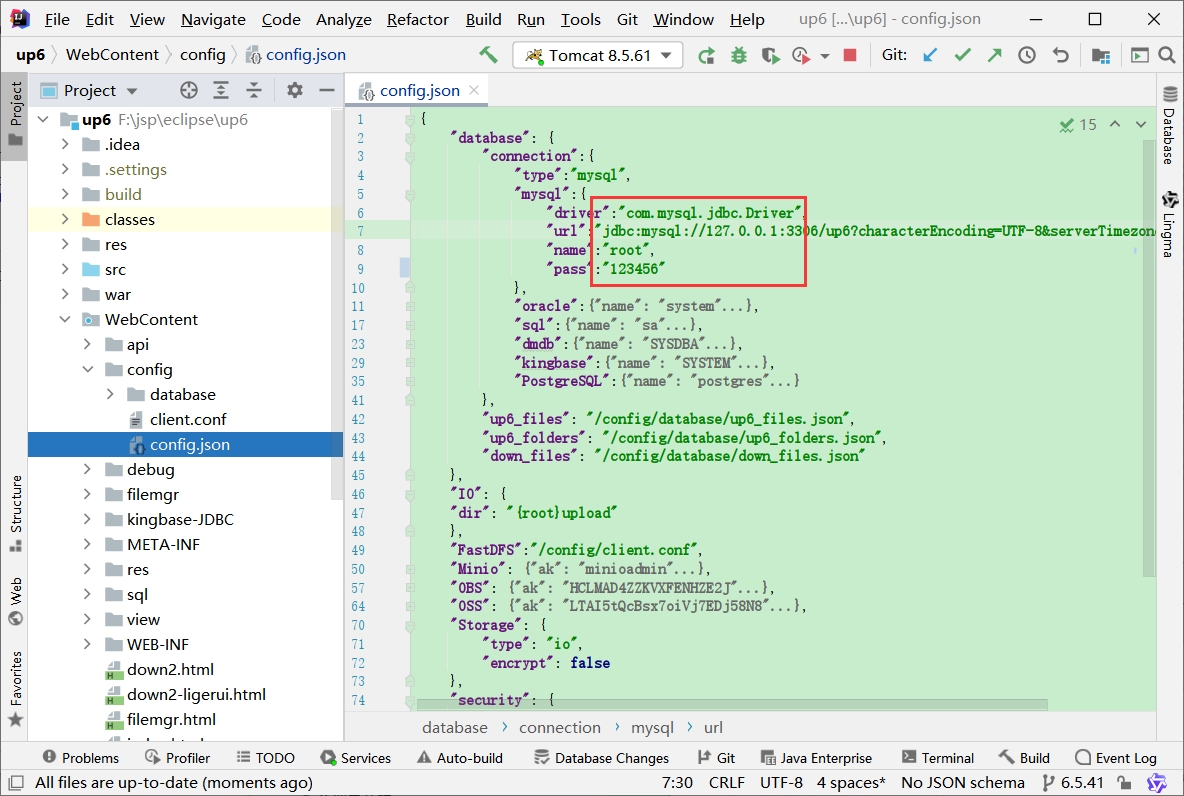Collapse the WebContent folder node

(65, 320)
